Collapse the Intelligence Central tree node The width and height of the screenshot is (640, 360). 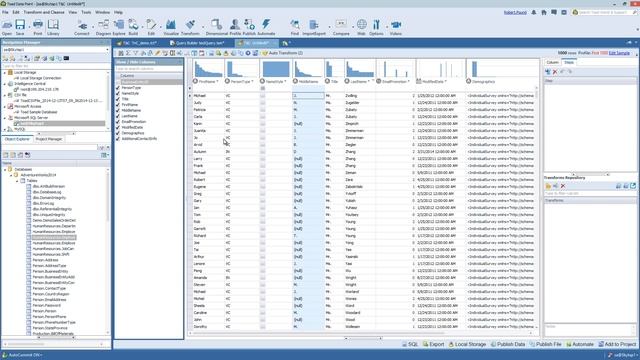tap(5, 84)
